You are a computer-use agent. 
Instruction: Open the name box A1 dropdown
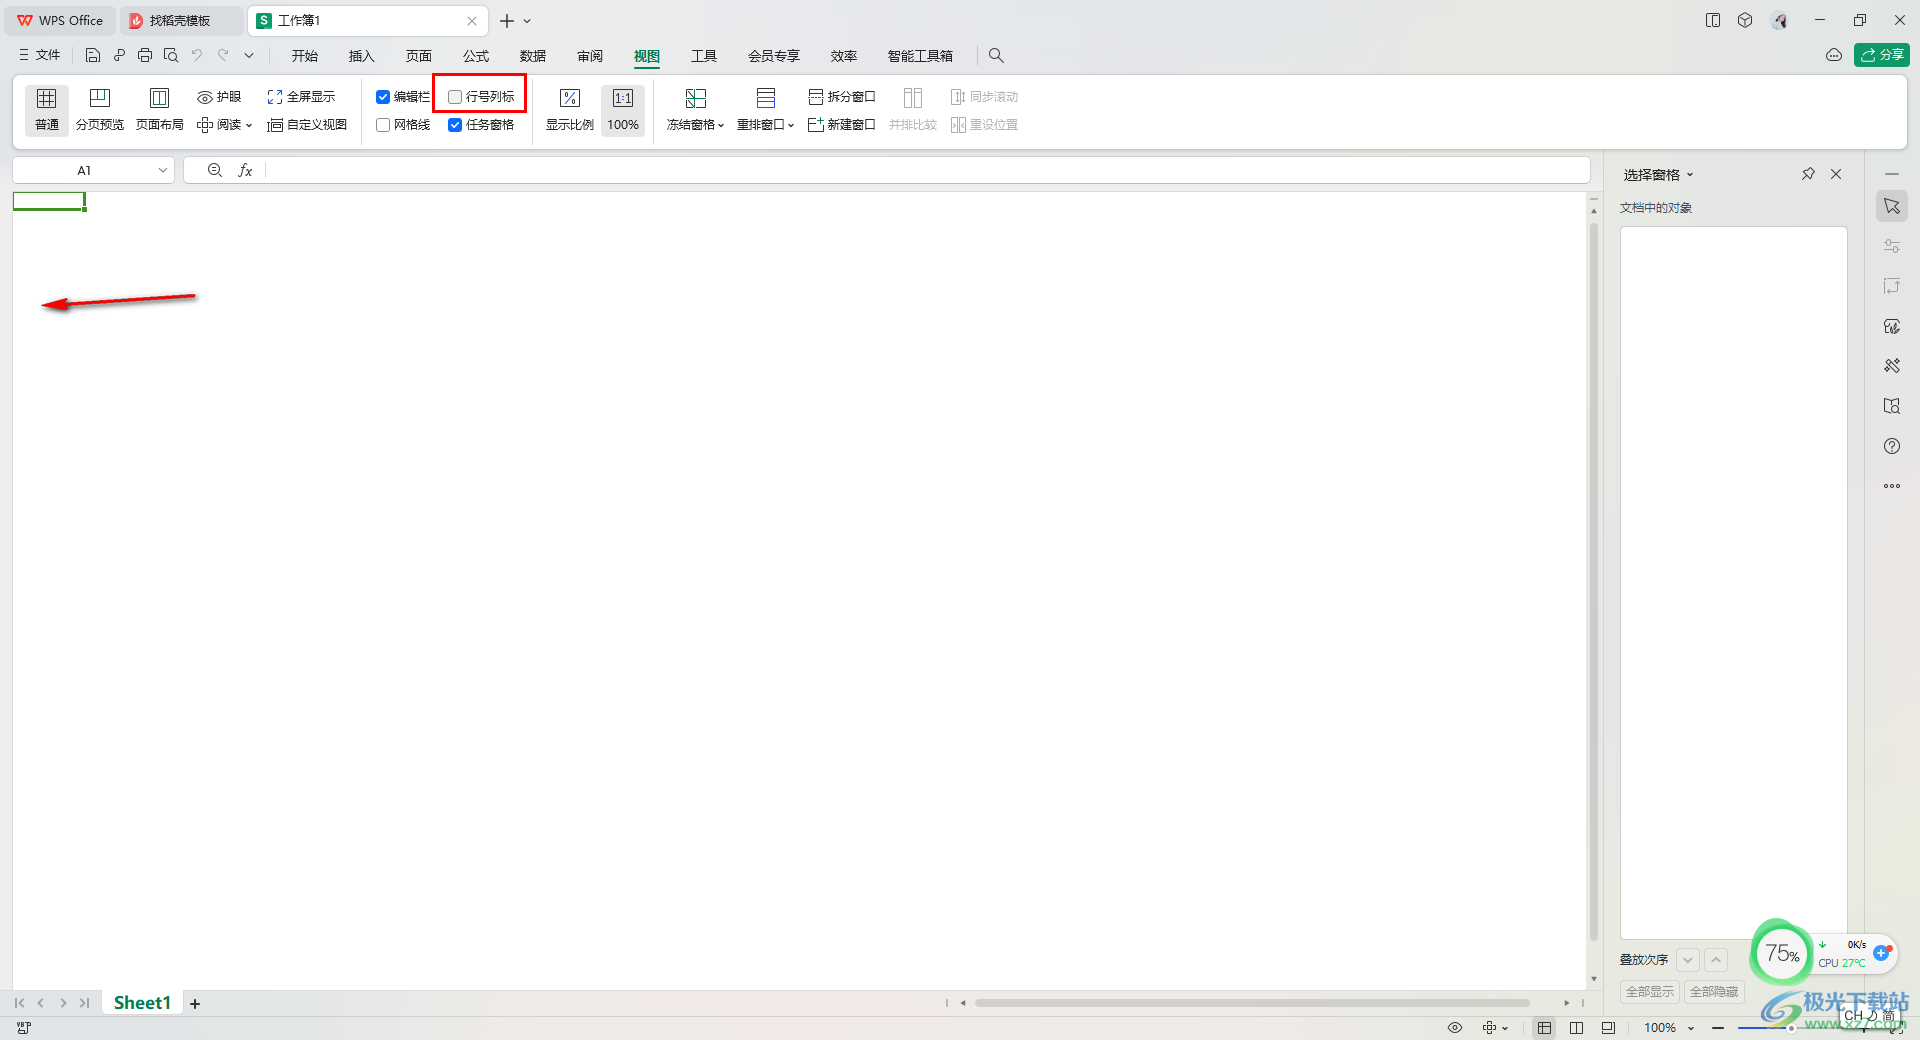coord(162,171)
